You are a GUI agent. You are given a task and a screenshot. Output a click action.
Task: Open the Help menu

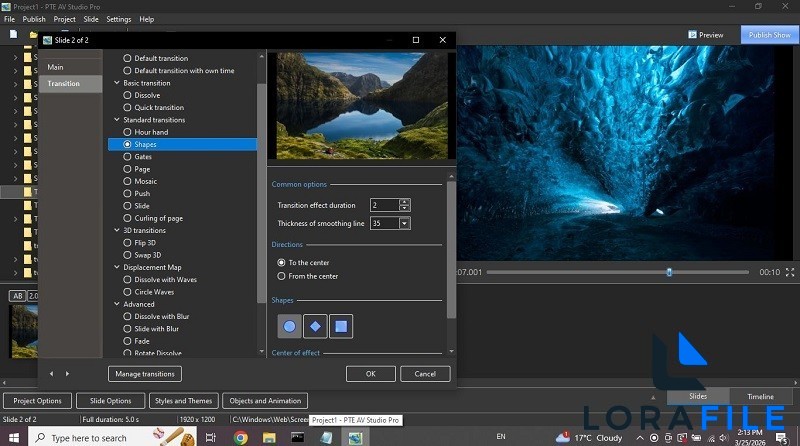point(146,19)
